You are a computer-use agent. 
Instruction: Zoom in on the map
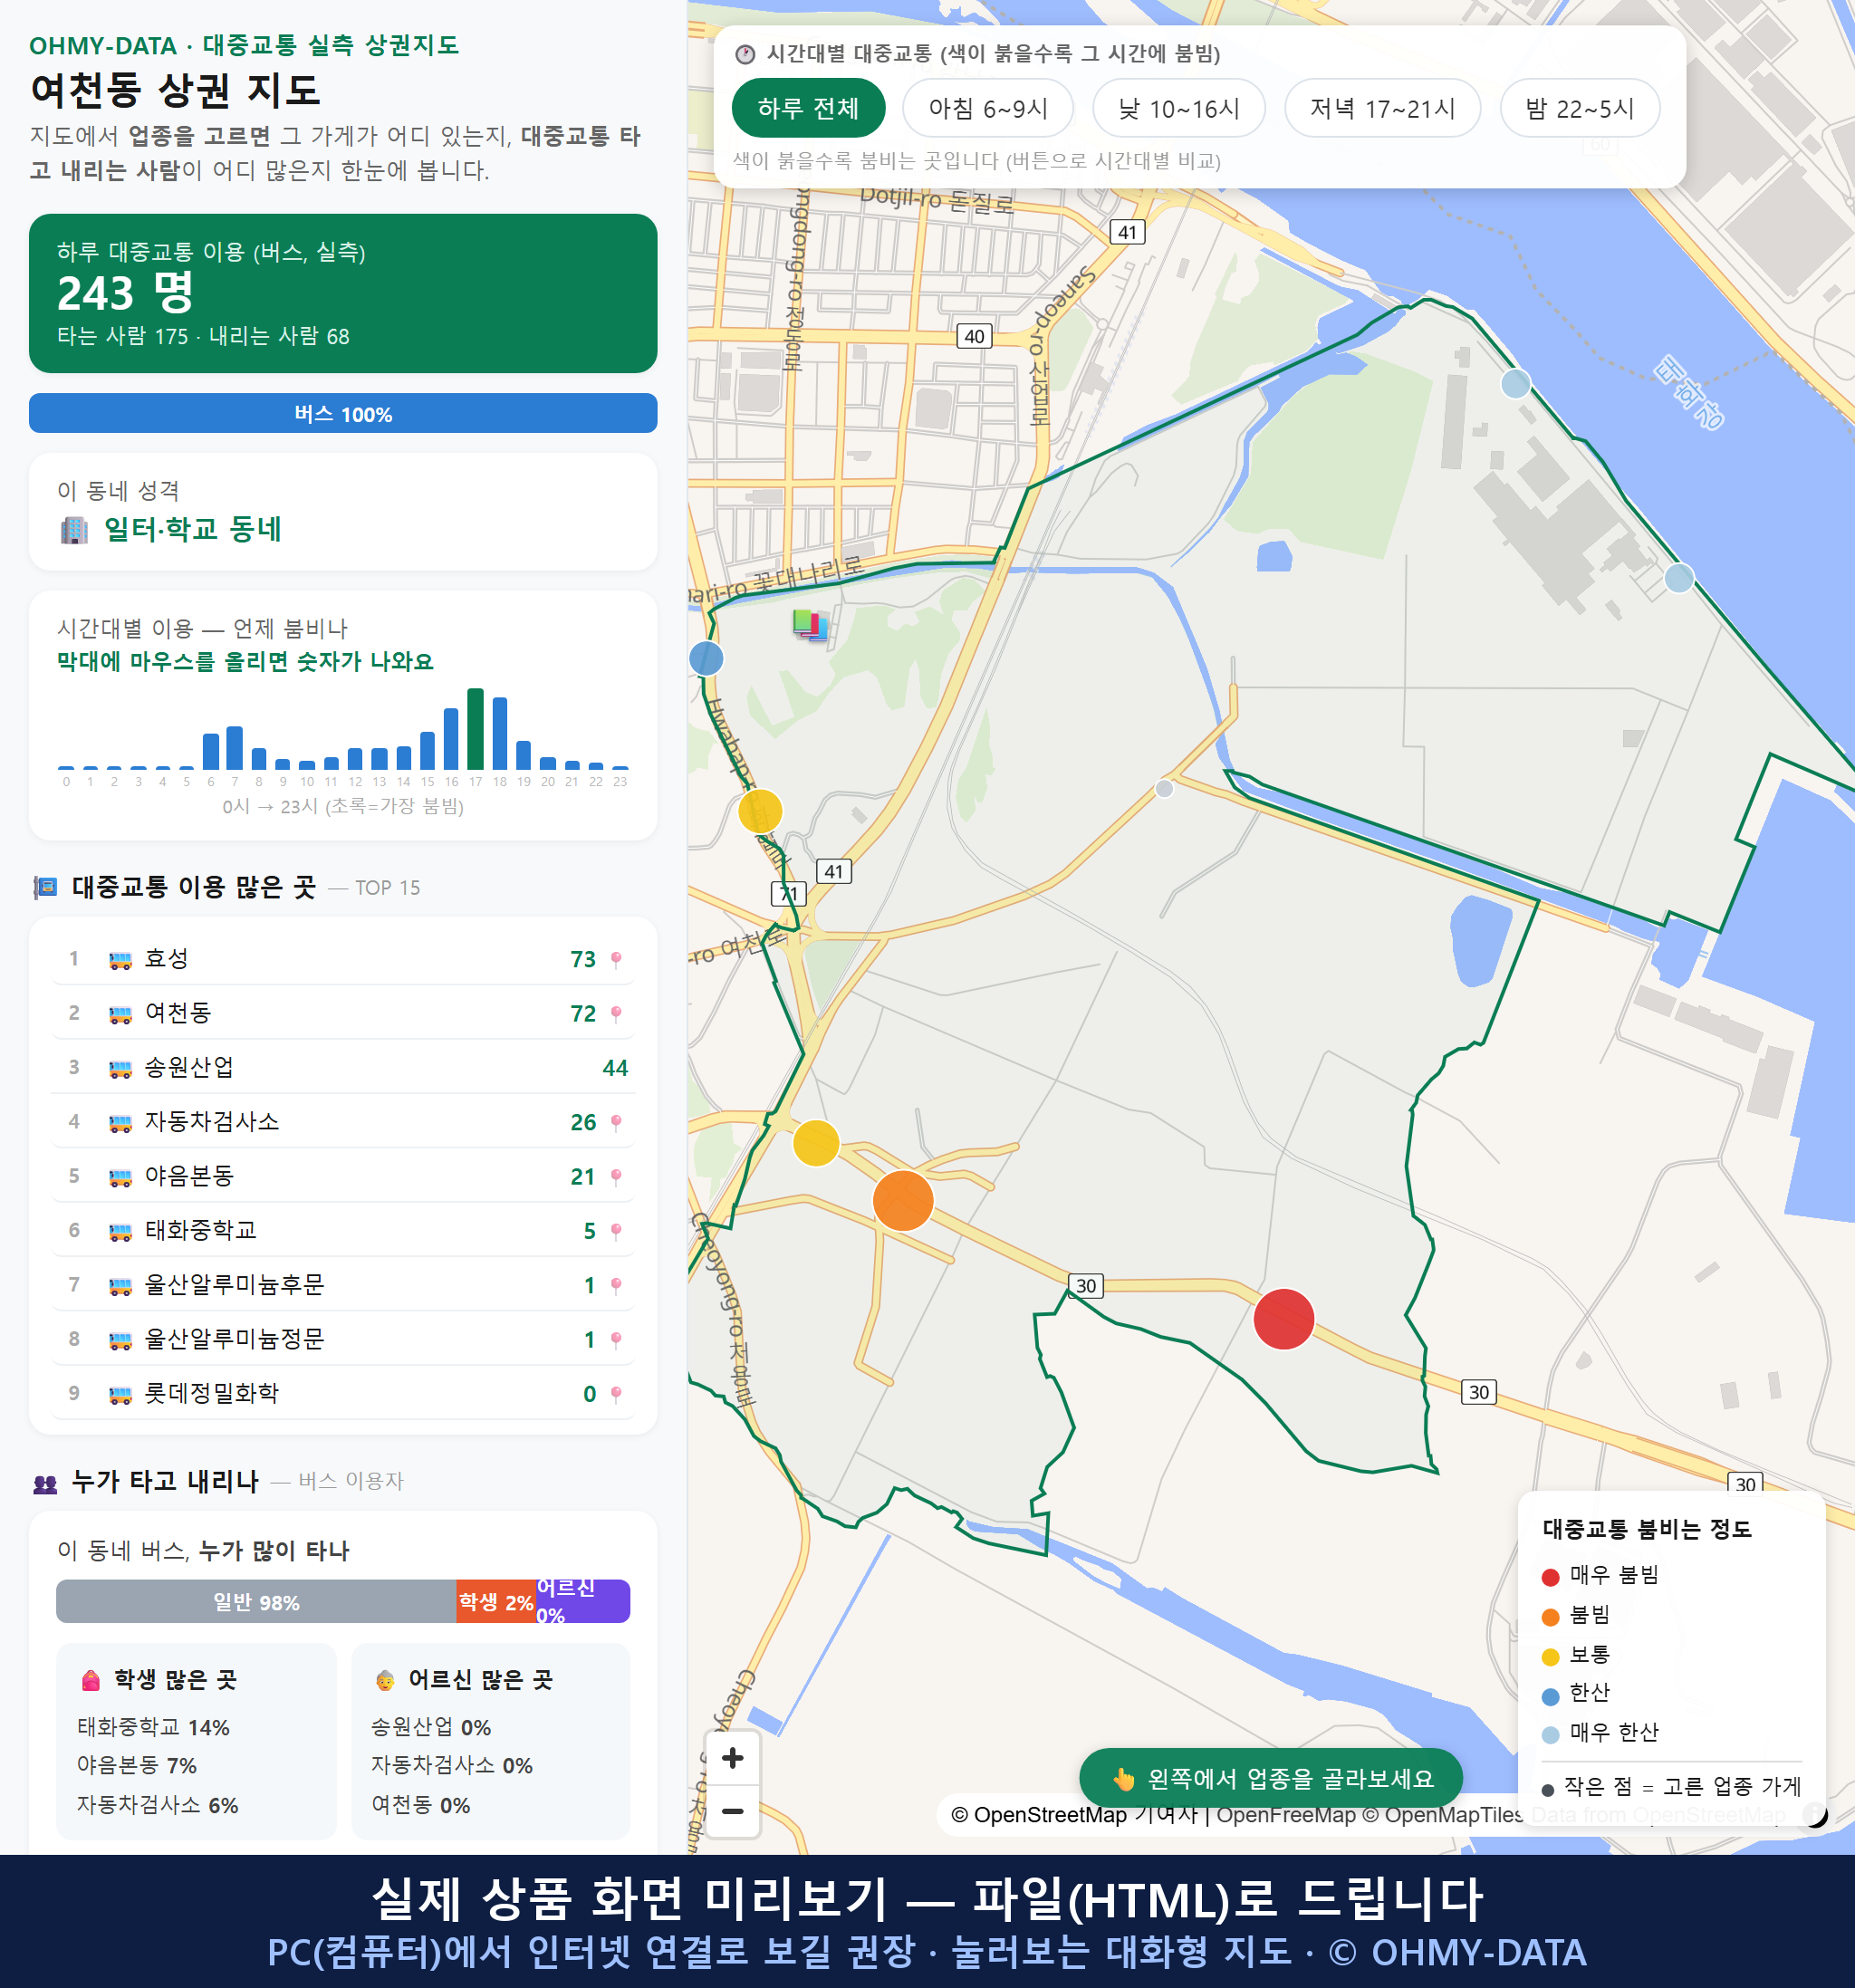[x=733, y=1758]
